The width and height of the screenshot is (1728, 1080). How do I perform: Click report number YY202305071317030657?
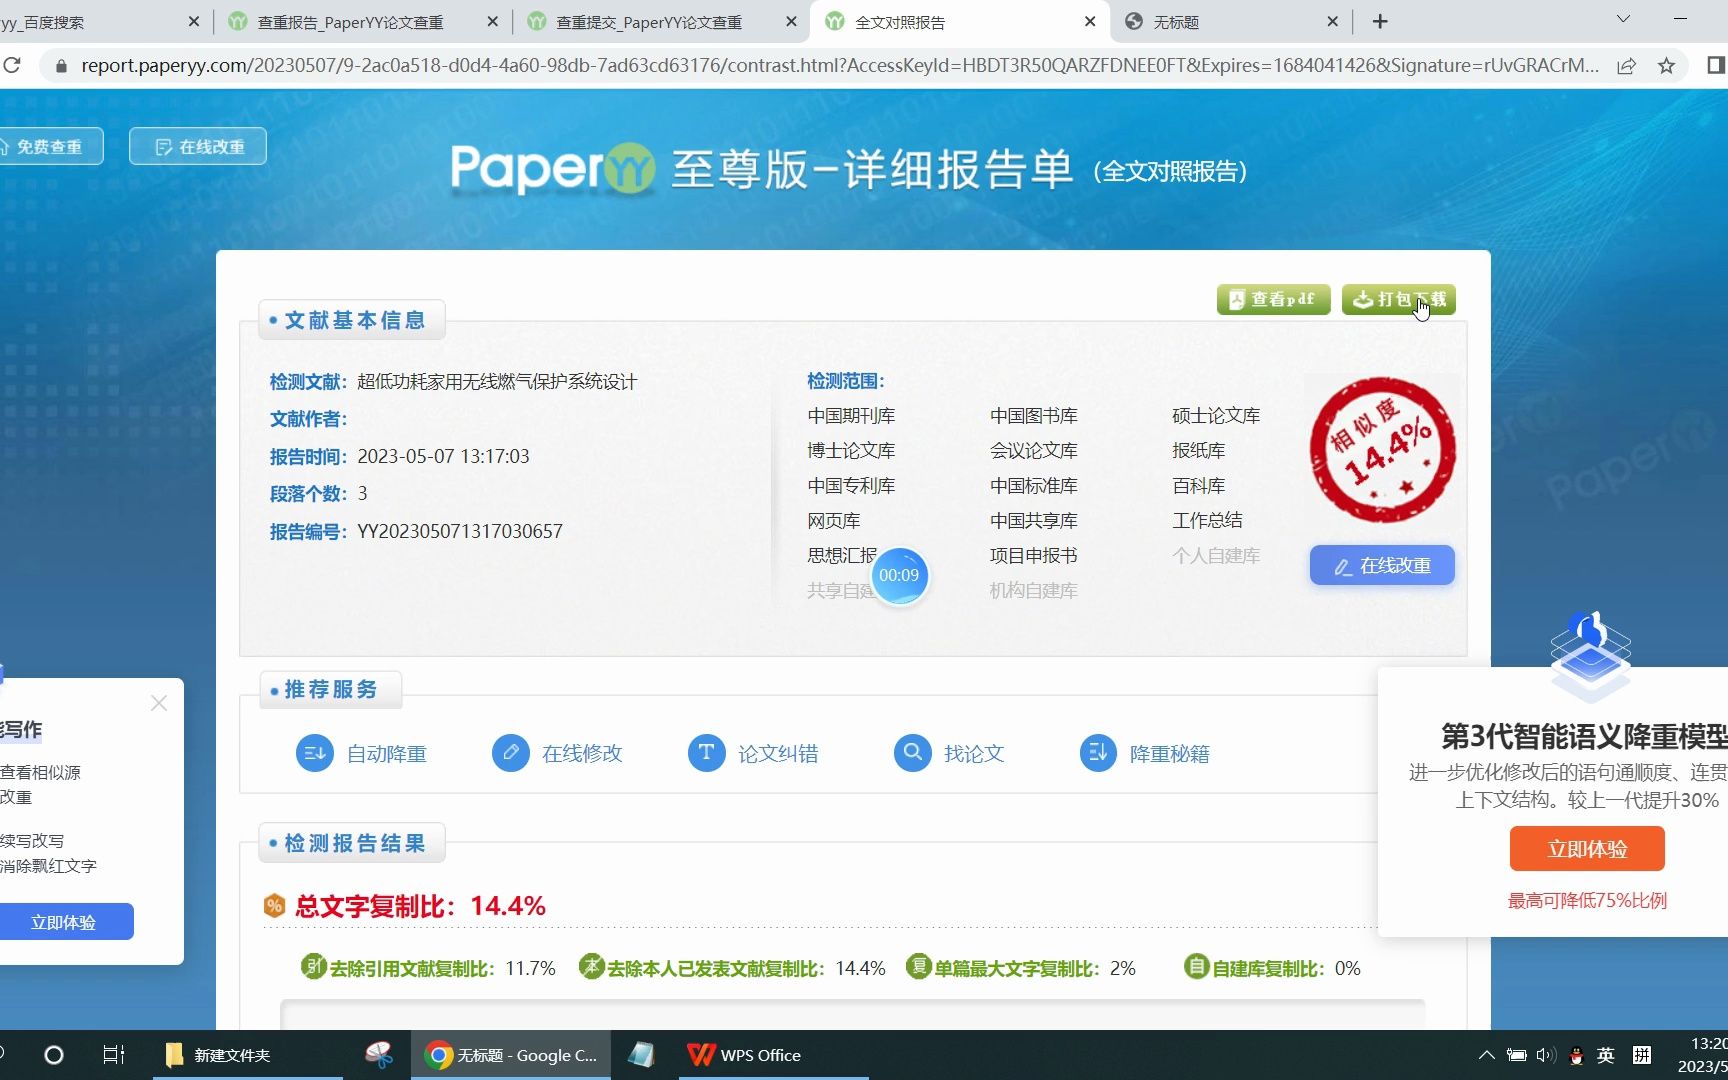click(x=460, y=531)
